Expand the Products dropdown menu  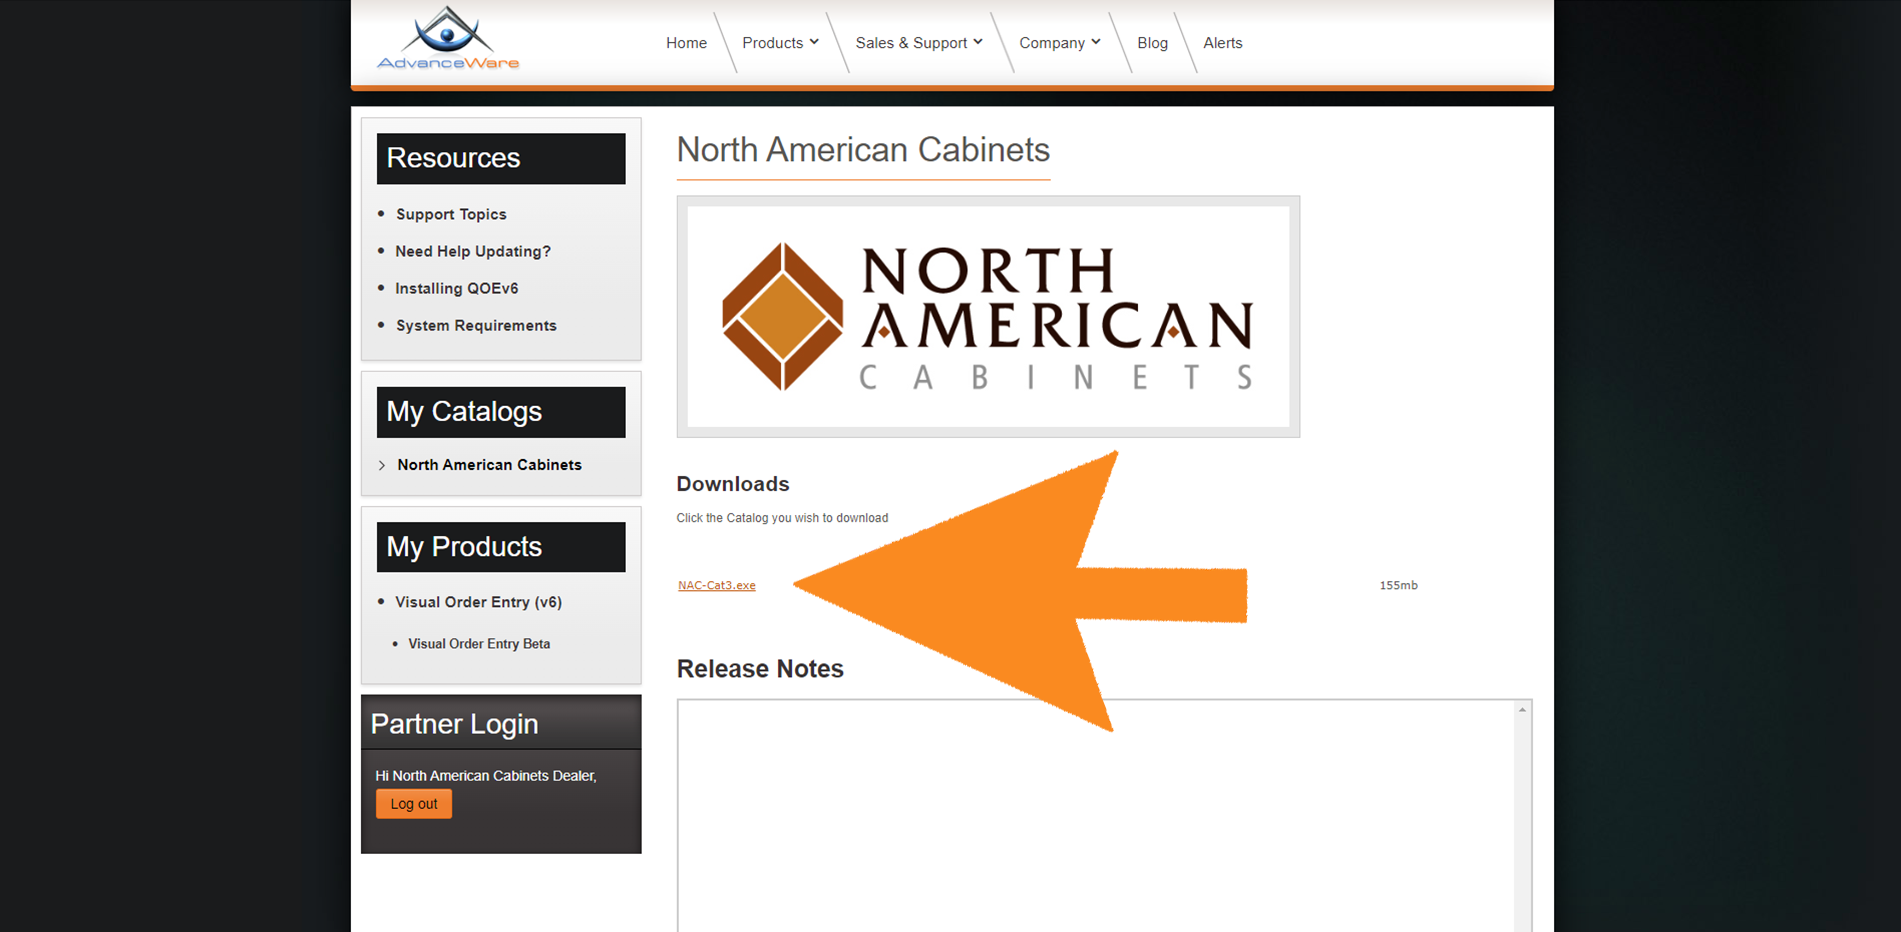tap(780, 43)
